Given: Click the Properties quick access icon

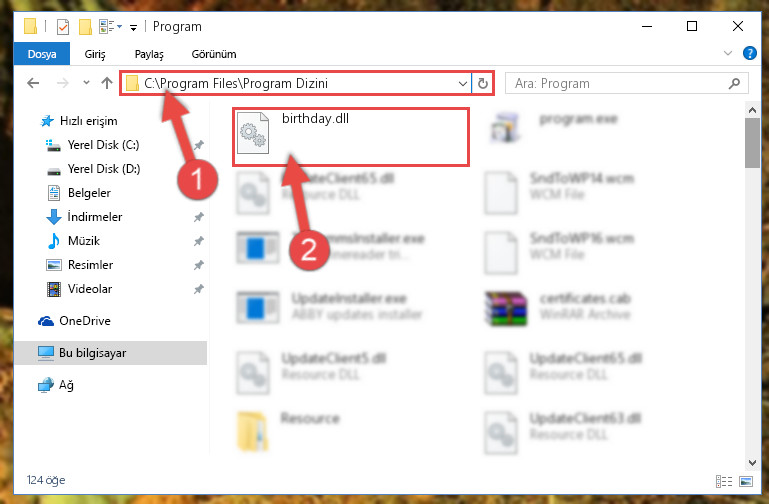Looking at the screenshot, I should point(63,26).
